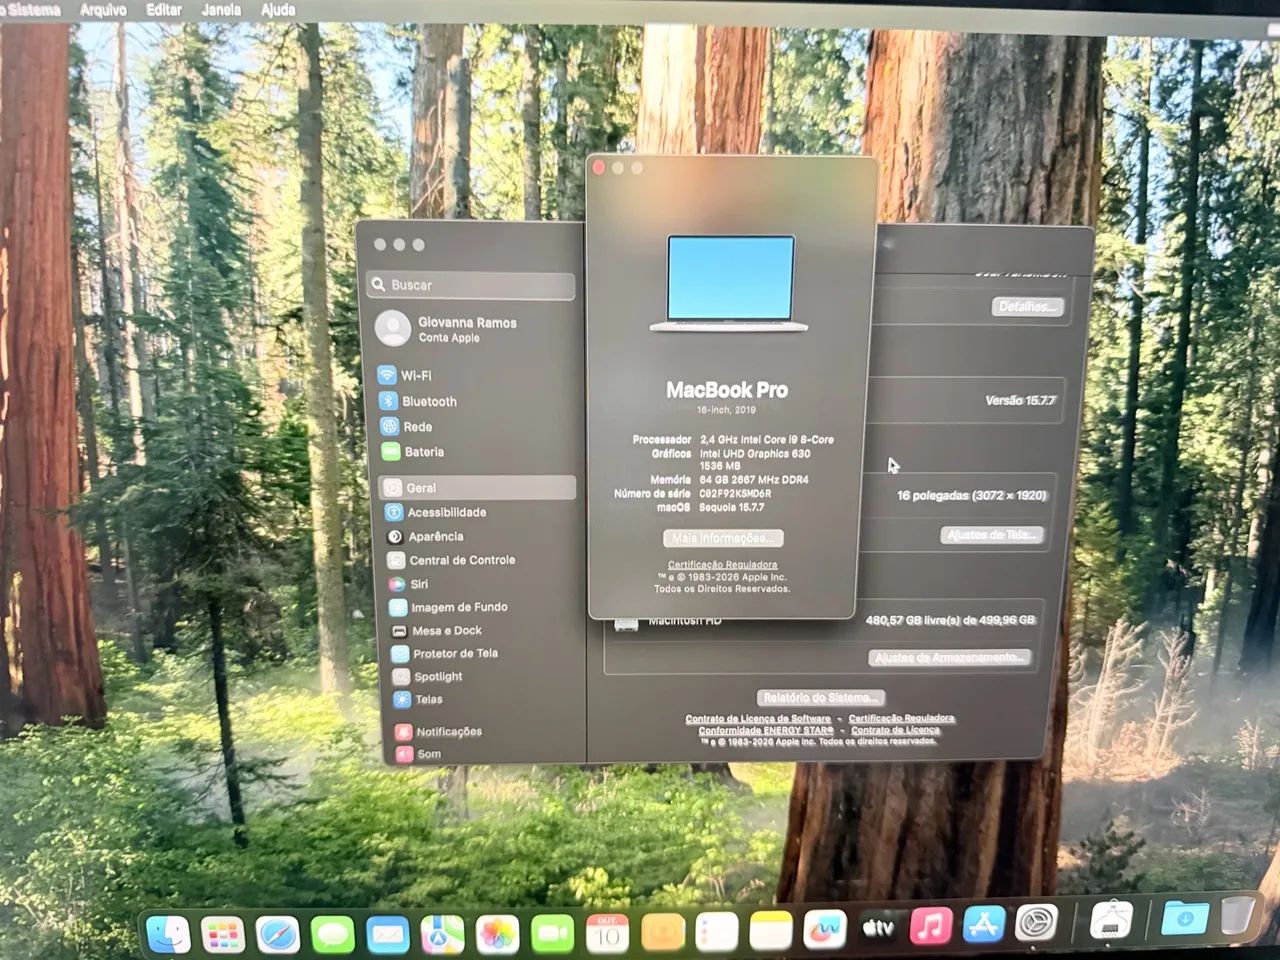
Task: Open Certificação Reguladora link in MacBook Pro window
Action: coord(723,565)
